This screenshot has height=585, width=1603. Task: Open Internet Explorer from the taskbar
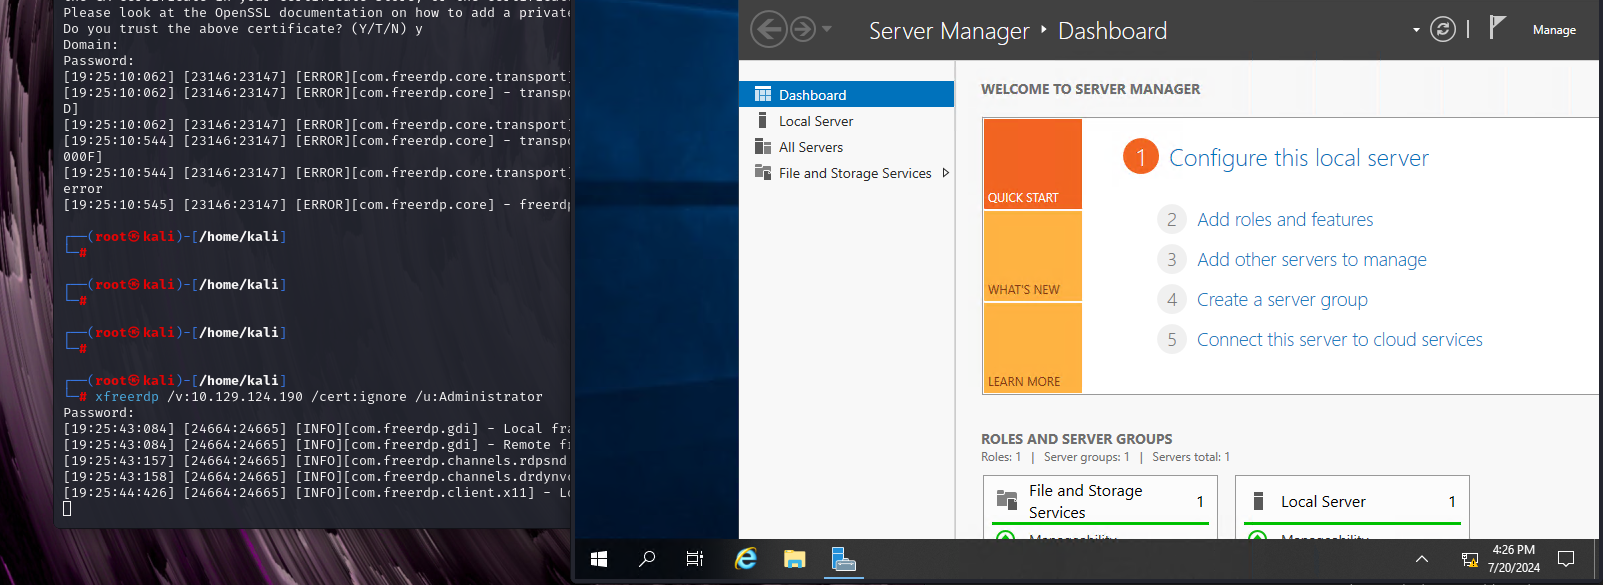click(746, 559)
